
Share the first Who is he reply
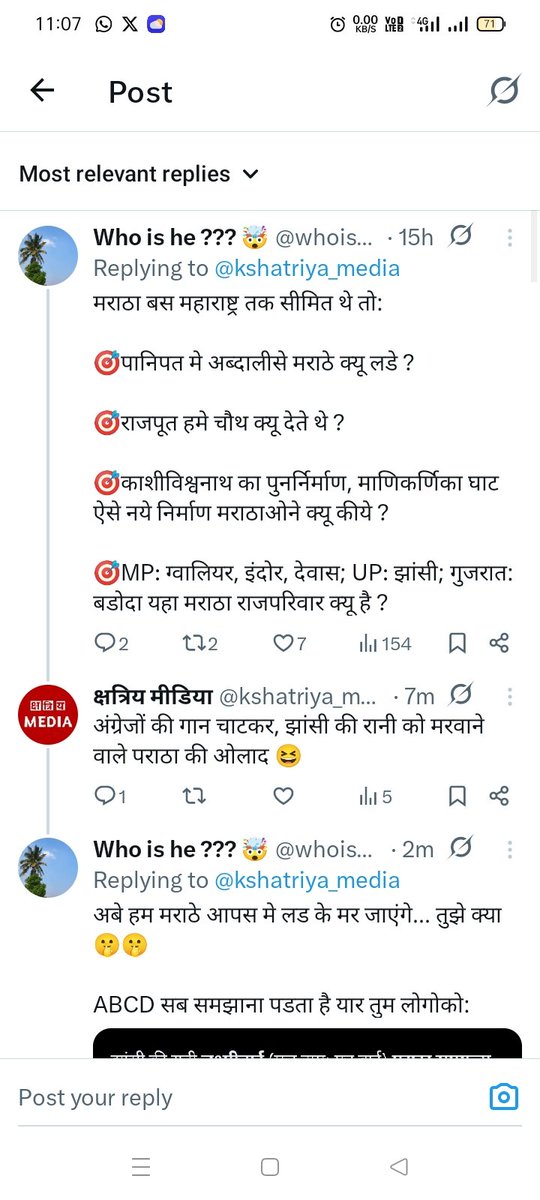click(499, 644)
